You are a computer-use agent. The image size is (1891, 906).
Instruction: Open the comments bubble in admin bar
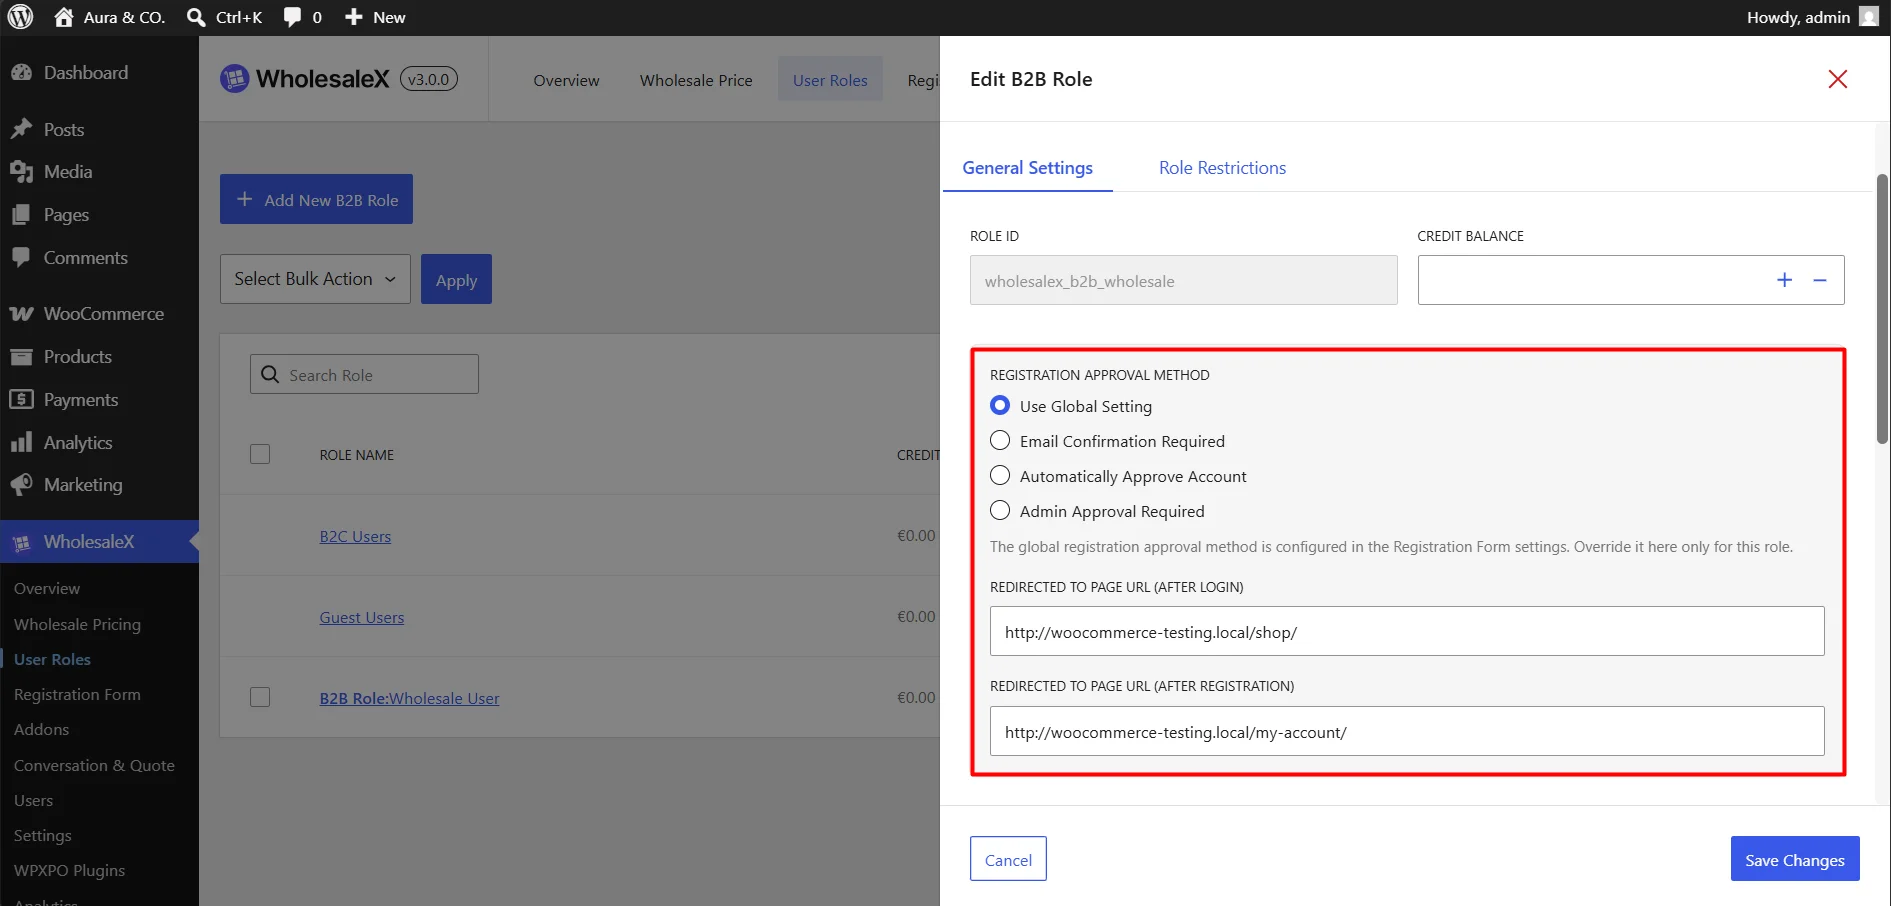coord(292,17)
